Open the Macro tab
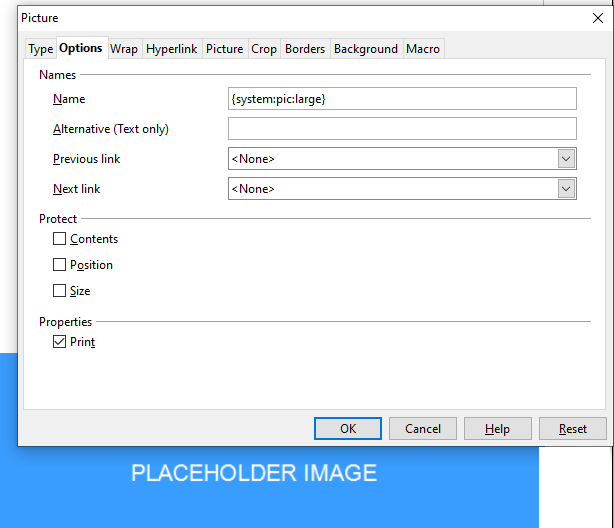Image resolution: width=614 pixels, height=528 pixels. pyautogui.click(x=423, y=49)
